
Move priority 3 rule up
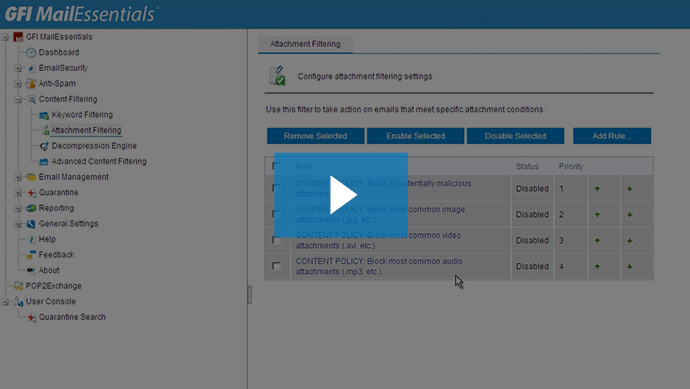pyautogui.click(x=597, y=241)
